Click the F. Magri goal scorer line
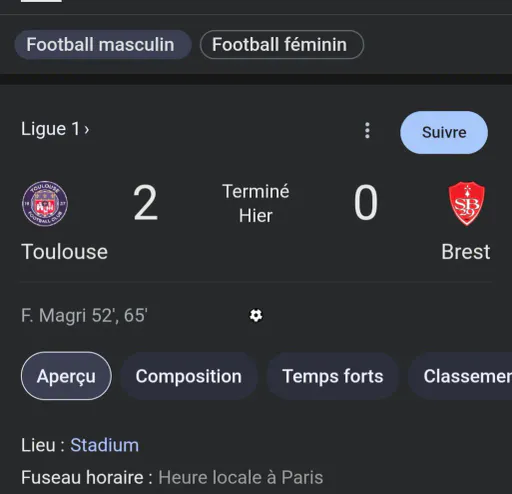Screen dimensions: 512x494 pos(84,315)
